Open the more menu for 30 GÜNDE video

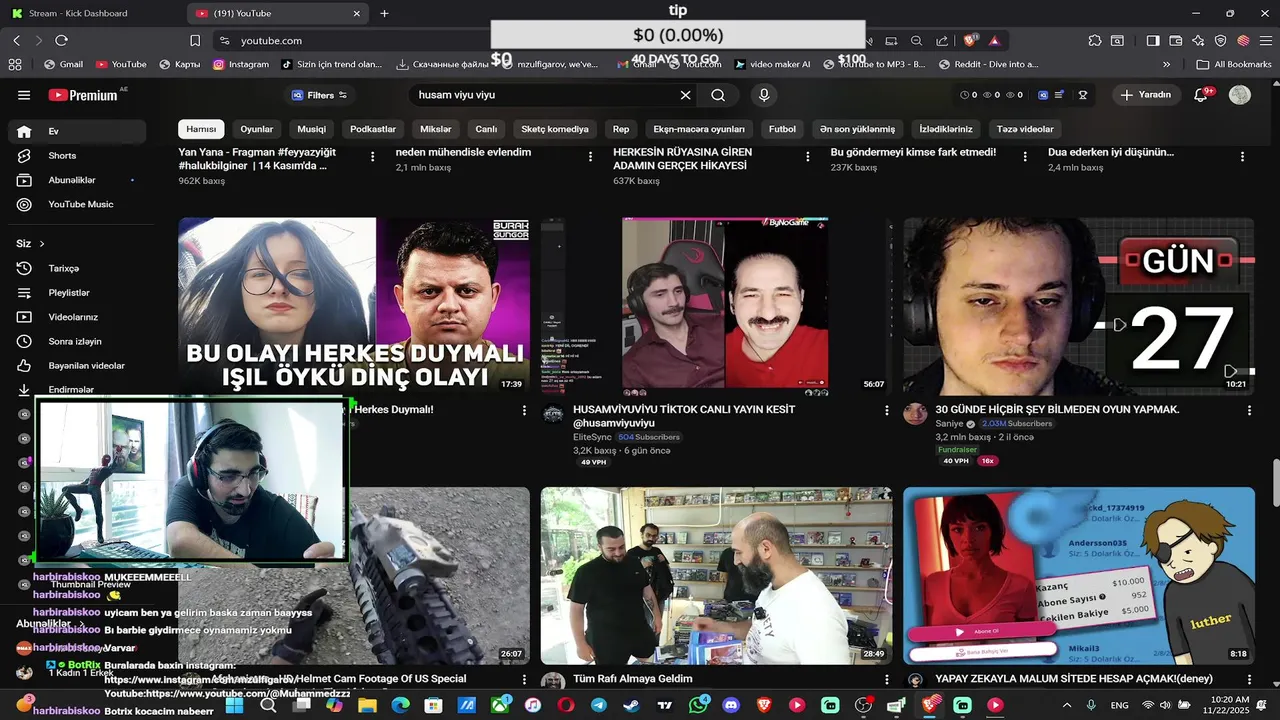pos(1249,411)
